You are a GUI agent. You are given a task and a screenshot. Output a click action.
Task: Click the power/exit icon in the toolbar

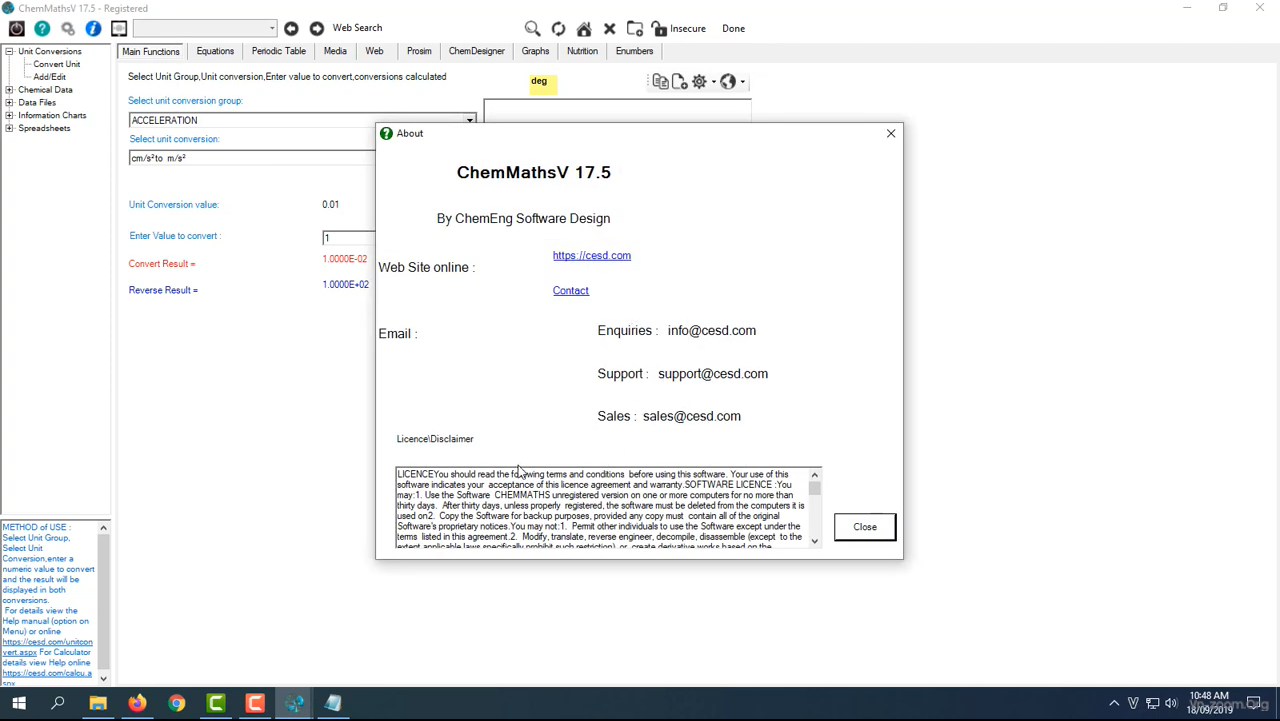[x=16, y=29]
